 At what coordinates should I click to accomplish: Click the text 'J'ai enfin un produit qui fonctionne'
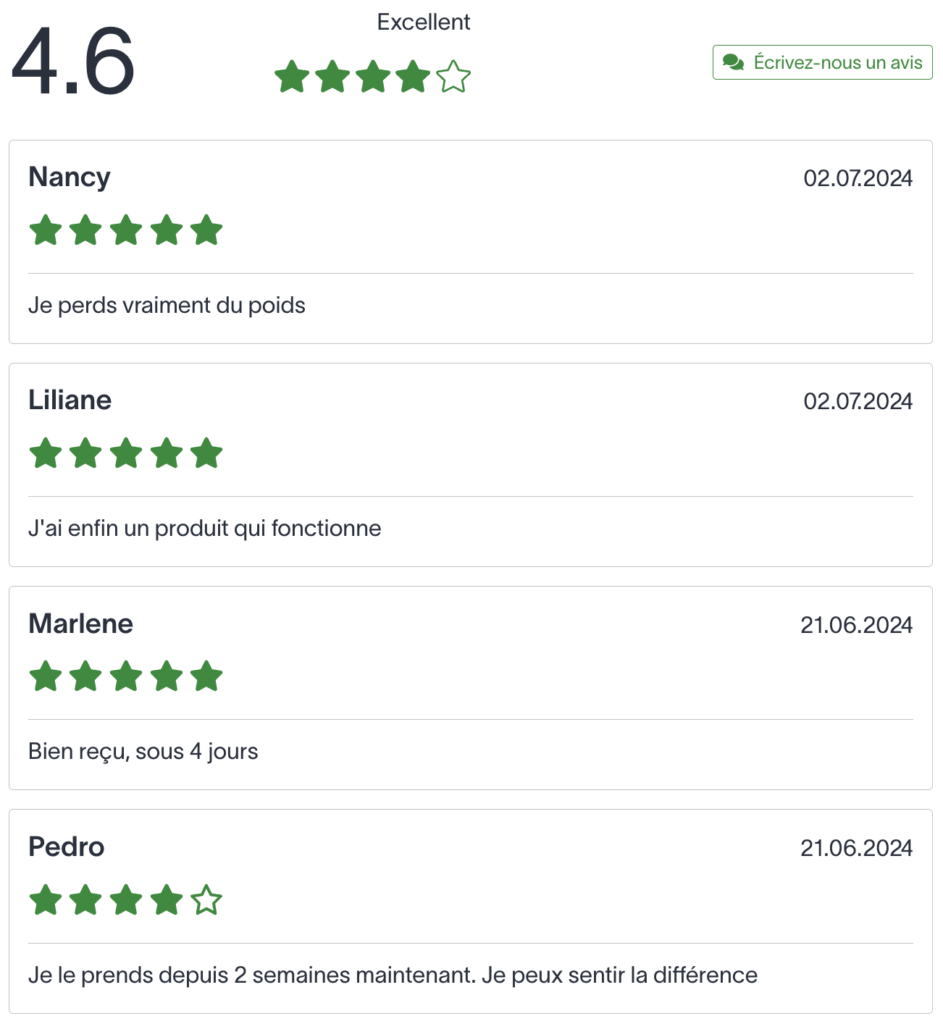pyautogui.click(x=204, y=528)
